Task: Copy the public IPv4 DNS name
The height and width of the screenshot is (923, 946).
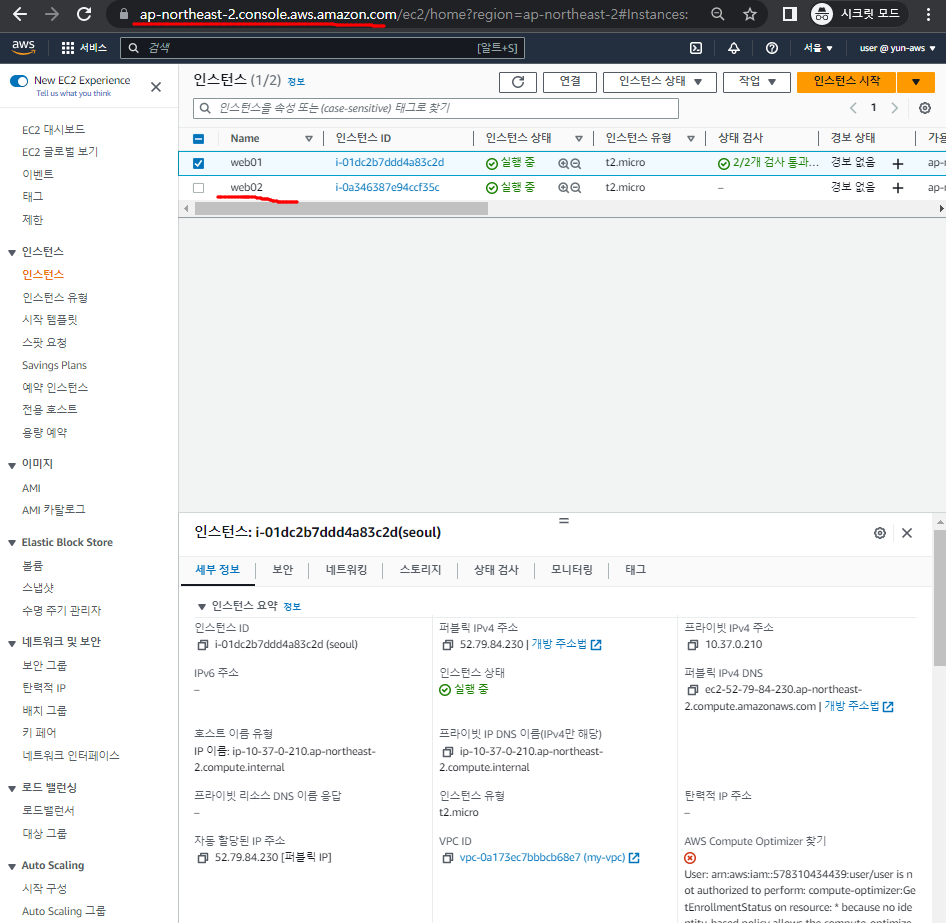Action: click(693, 690)
